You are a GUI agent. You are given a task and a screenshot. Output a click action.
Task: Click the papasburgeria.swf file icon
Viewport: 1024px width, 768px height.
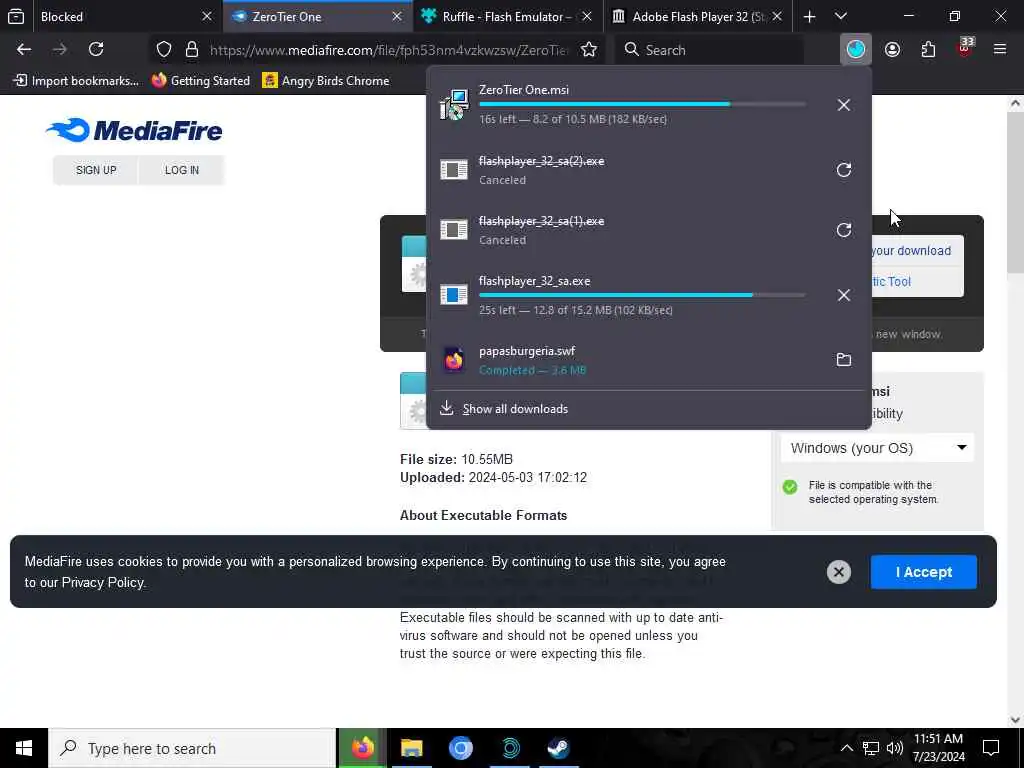[454, 360]
